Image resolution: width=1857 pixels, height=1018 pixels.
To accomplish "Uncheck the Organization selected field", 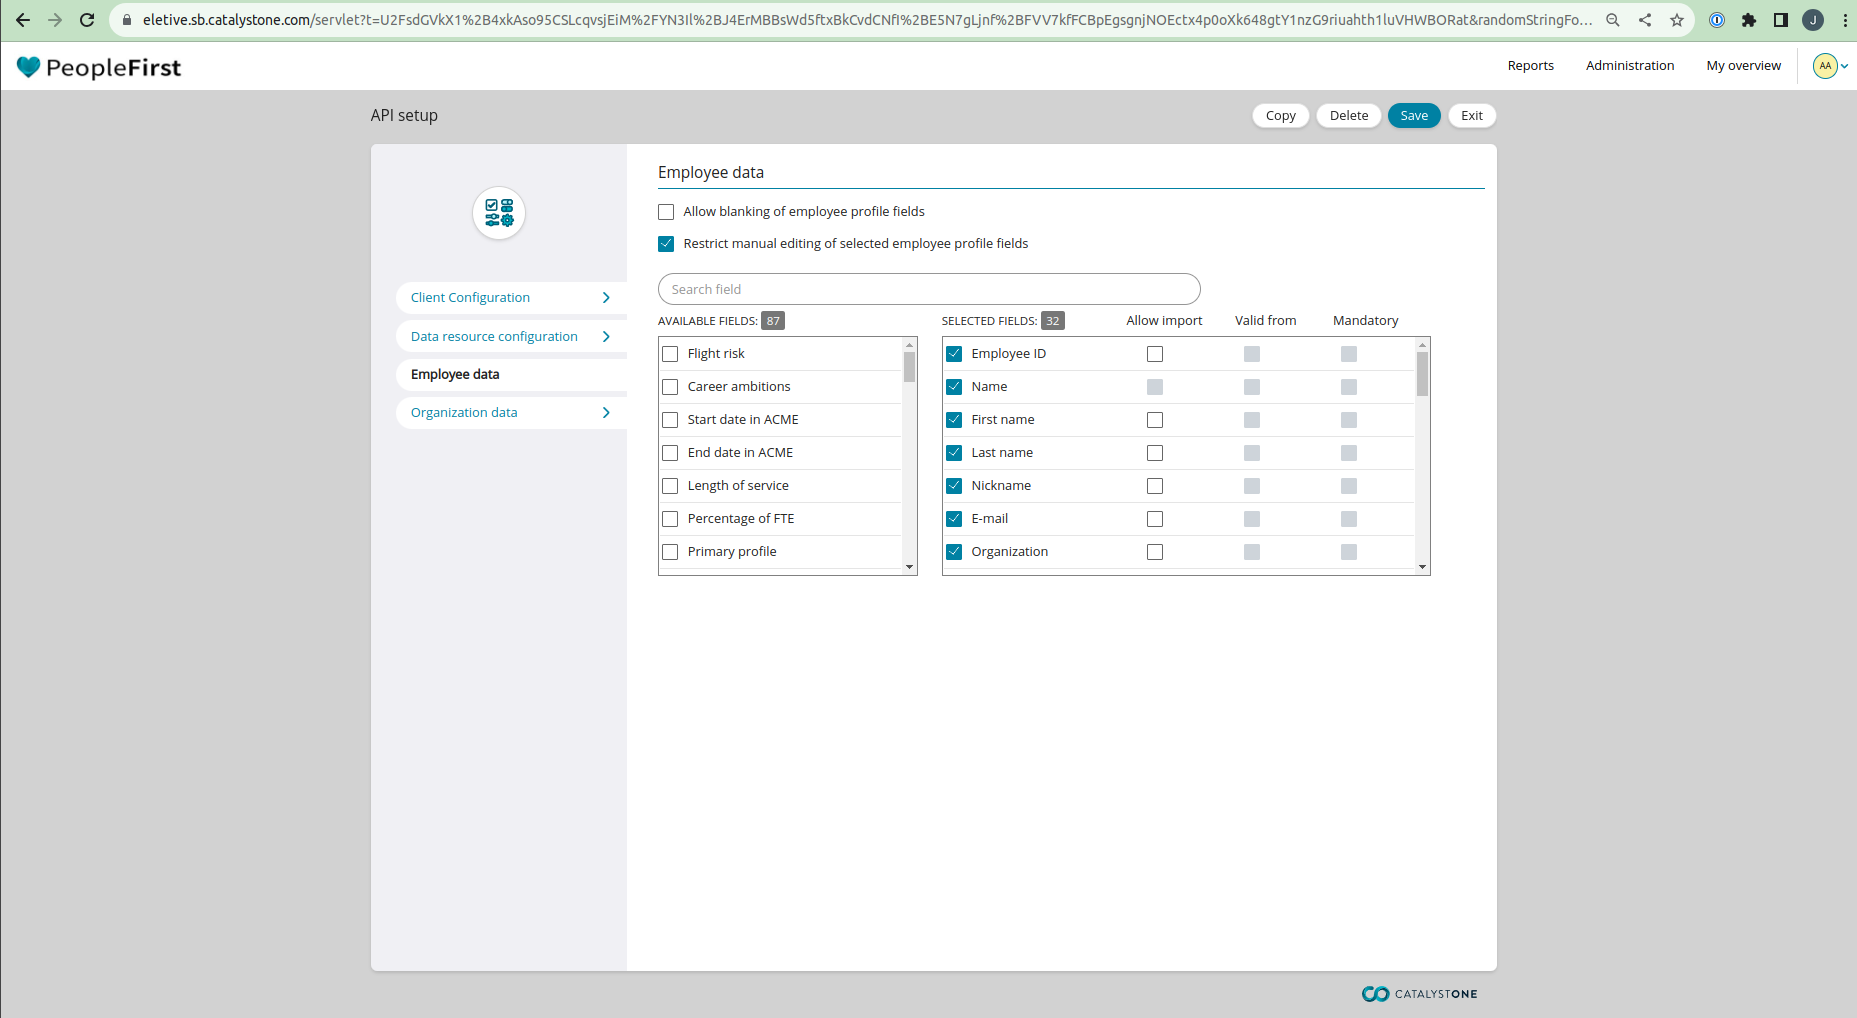I will tap(954, 552).
